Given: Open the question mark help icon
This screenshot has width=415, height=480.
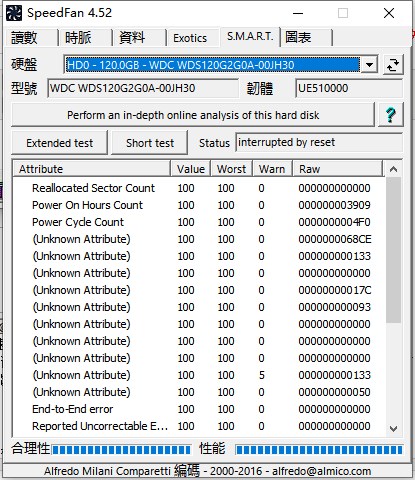Looking at the screenshot, I should pyautogui.click(x=390, y=115).
